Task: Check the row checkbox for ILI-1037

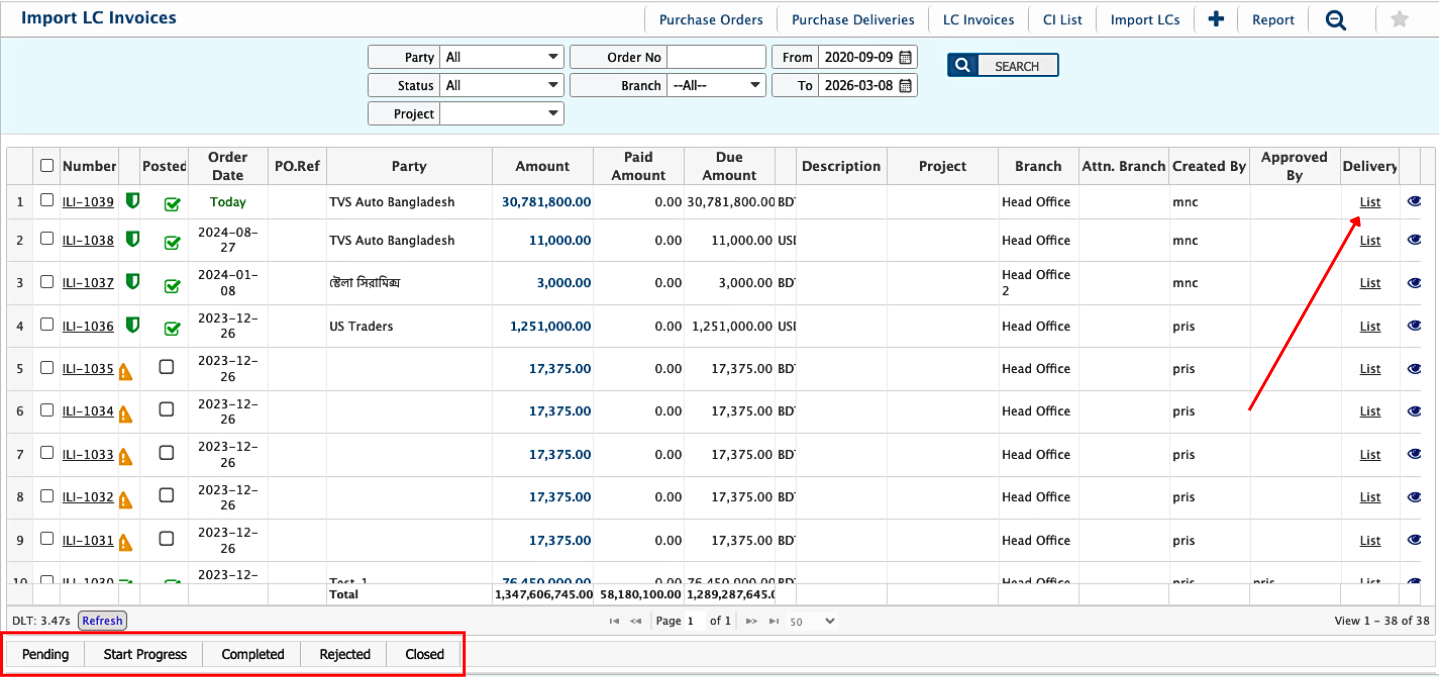Action: point(47,283)
